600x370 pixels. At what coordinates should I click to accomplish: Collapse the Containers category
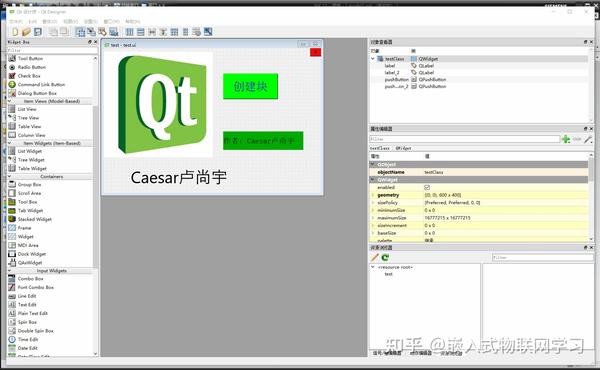10,176
